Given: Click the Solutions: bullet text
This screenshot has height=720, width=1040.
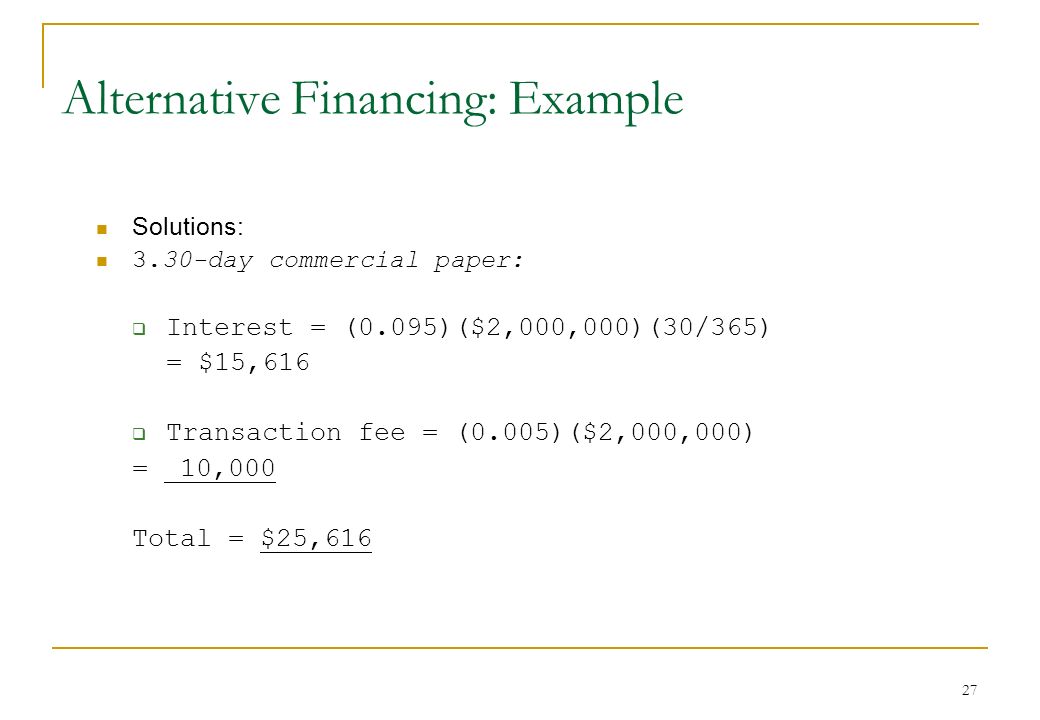Looking at the screenshot, I should point(188,227).
